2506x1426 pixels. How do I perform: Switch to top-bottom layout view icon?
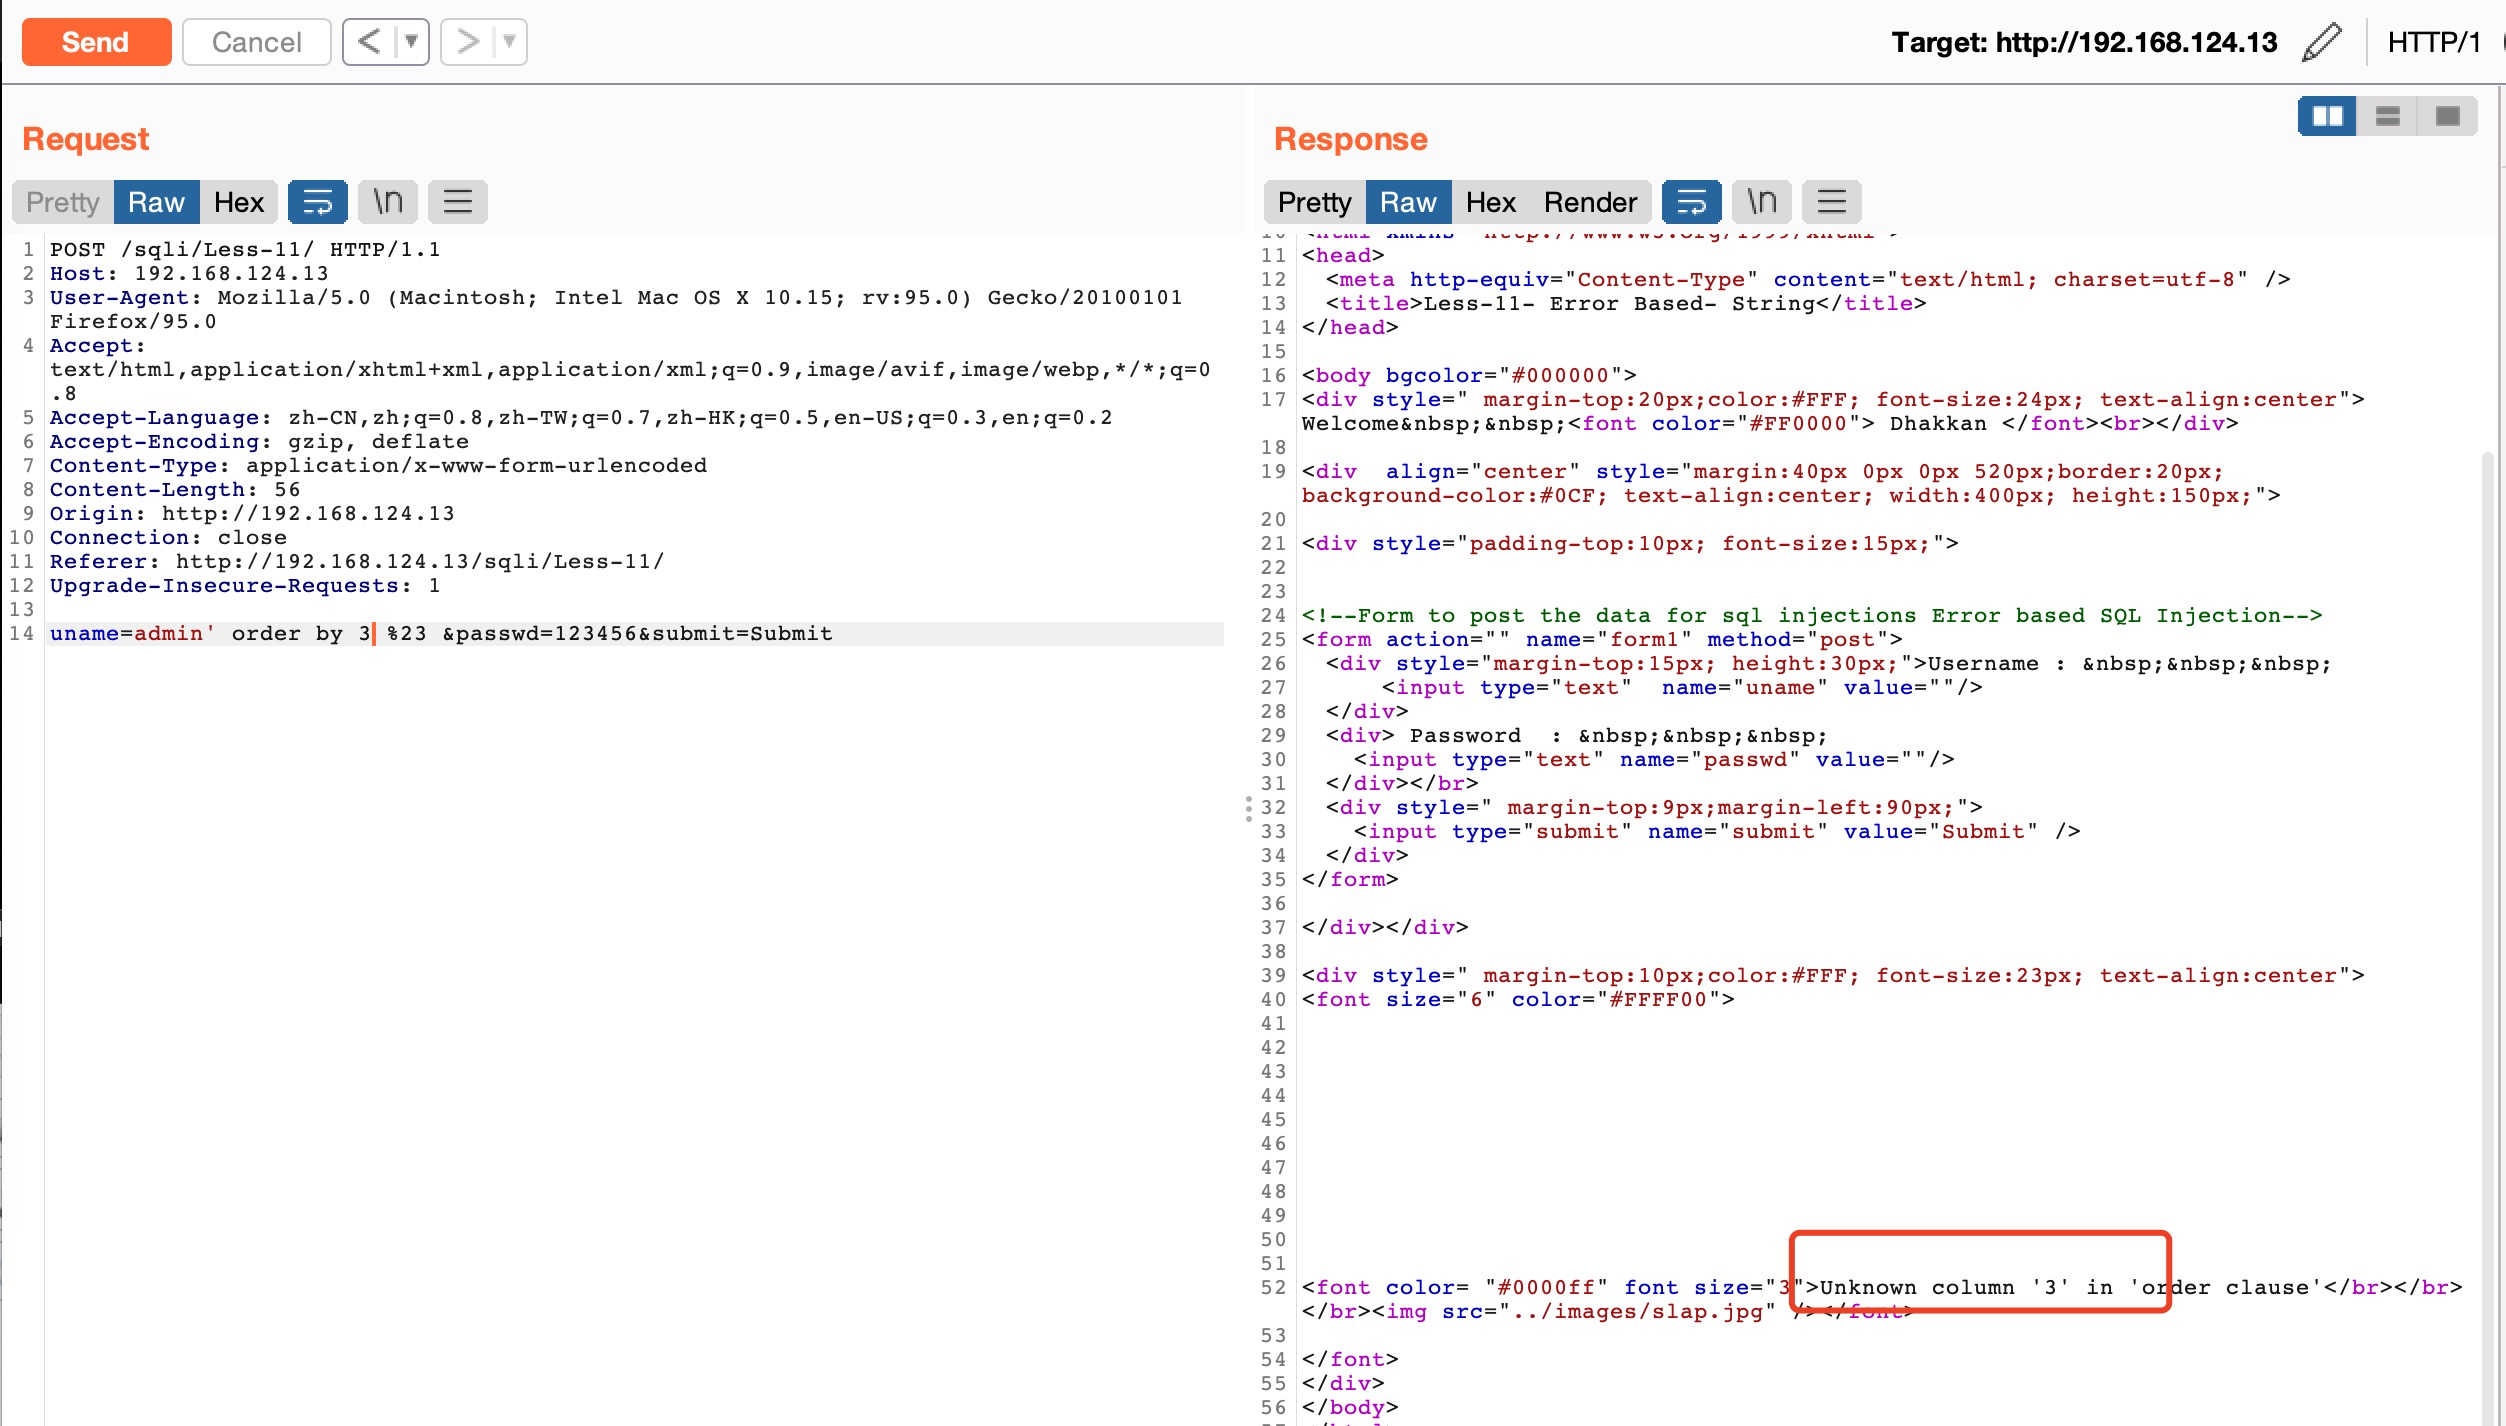pyautogui.click(x=2387, y=117)
